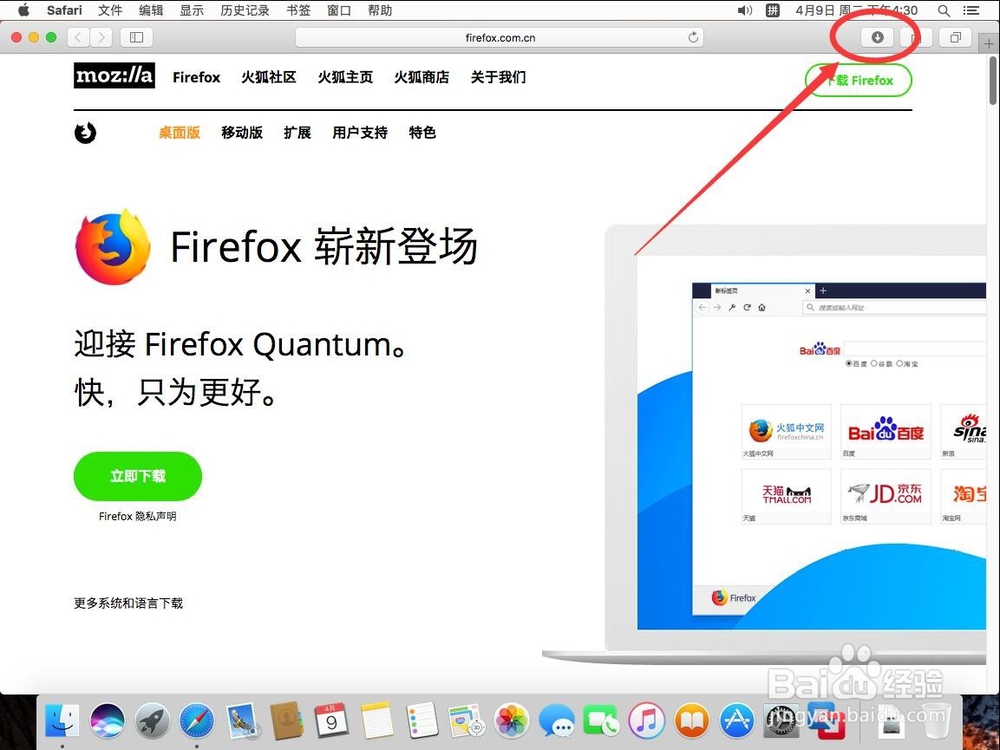Open the 文件 menu

(x=110, y=10)
